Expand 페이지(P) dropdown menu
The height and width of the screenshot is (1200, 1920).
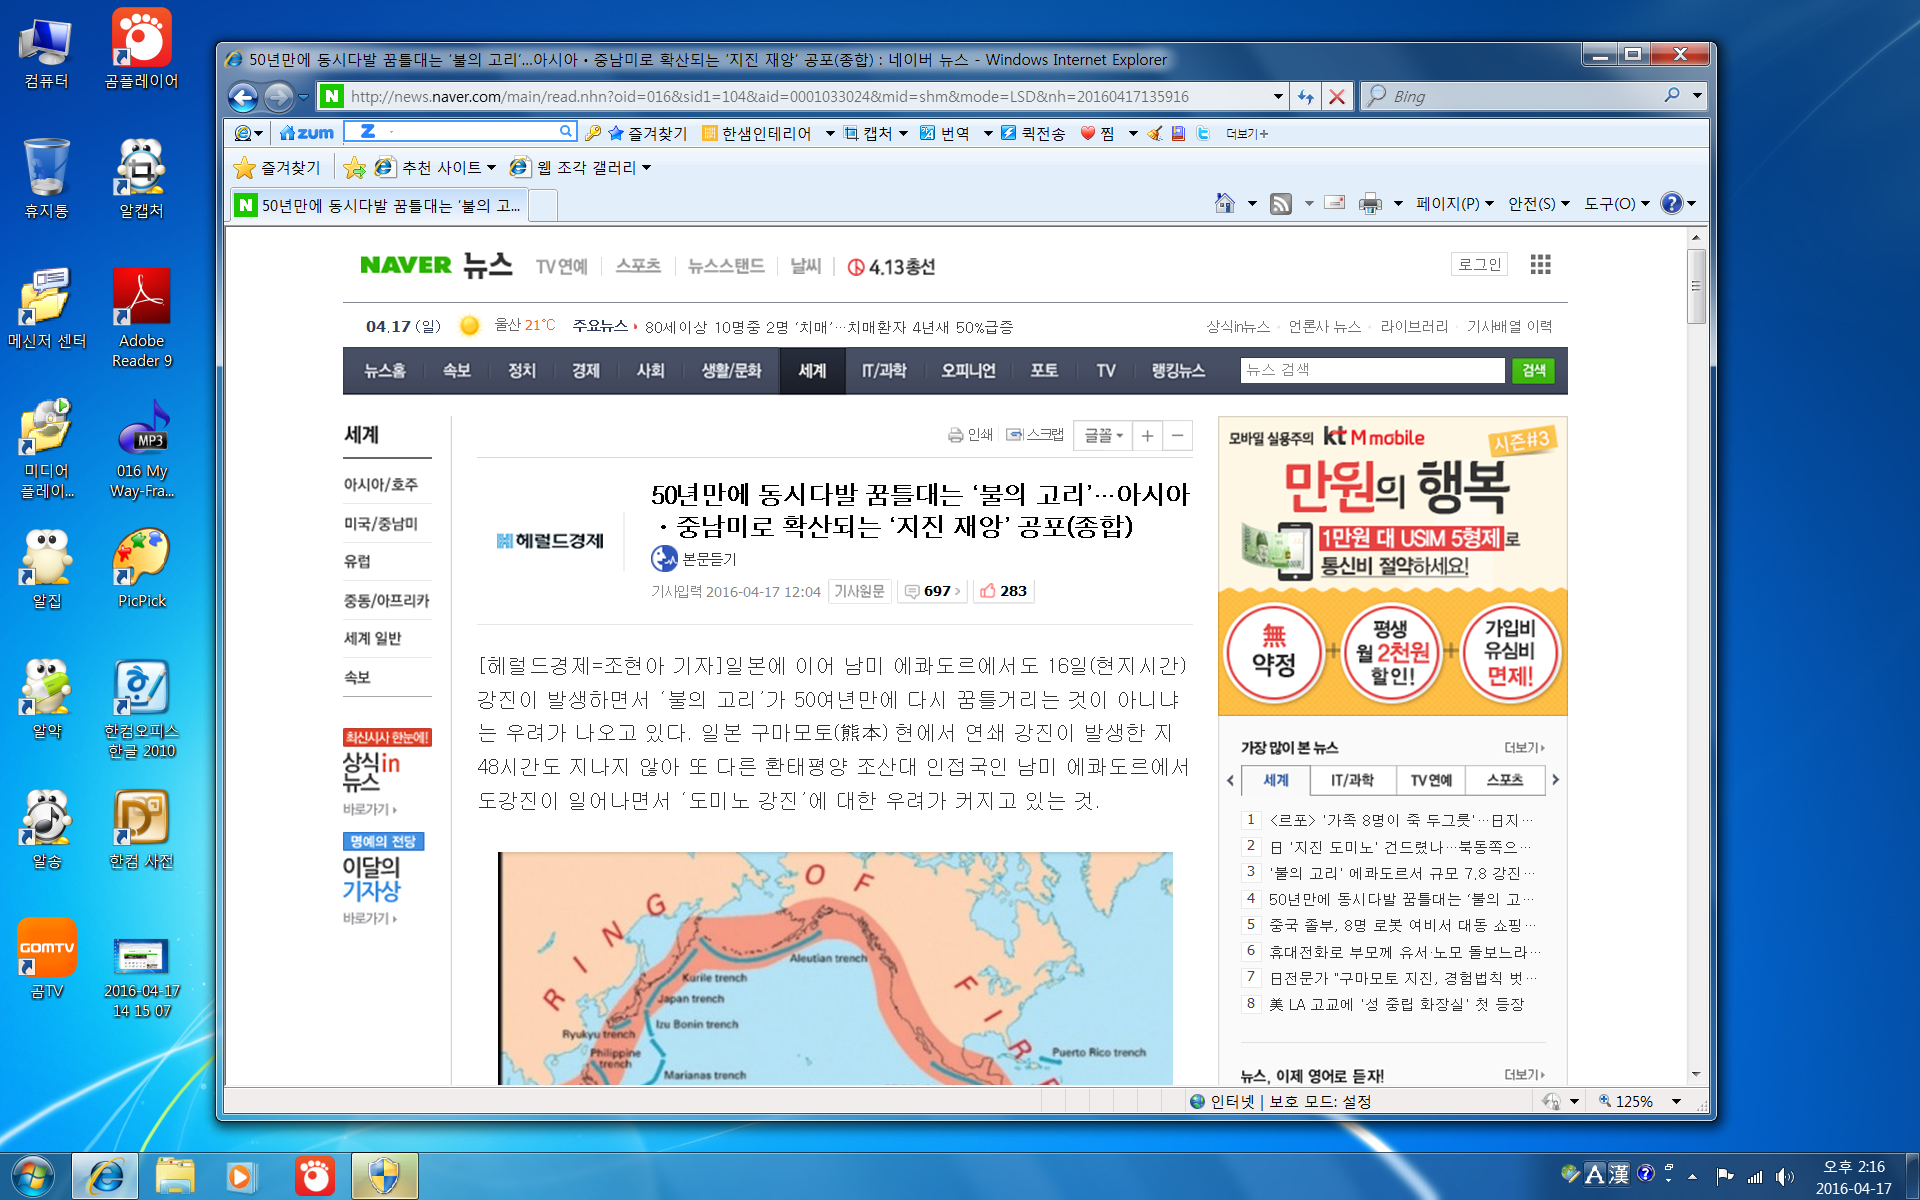1454,203
